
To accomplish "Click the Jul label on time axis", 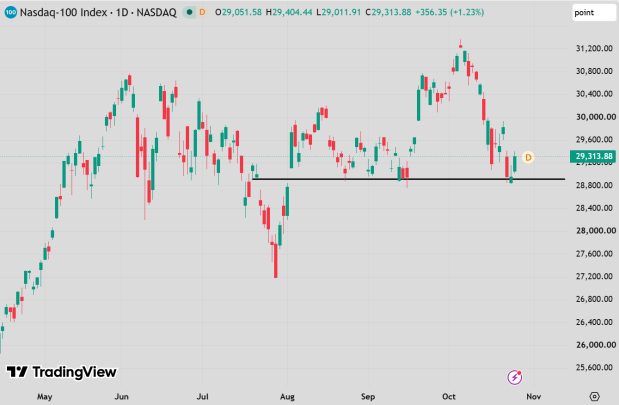I will point(203,396).
